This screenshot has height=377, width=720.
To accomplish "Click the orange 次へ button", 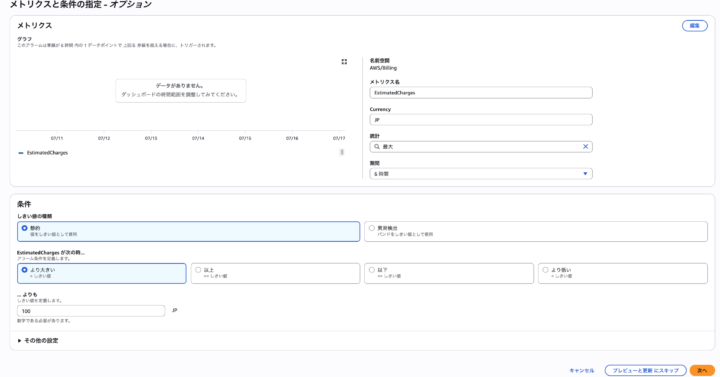I will tap(702, 371).
